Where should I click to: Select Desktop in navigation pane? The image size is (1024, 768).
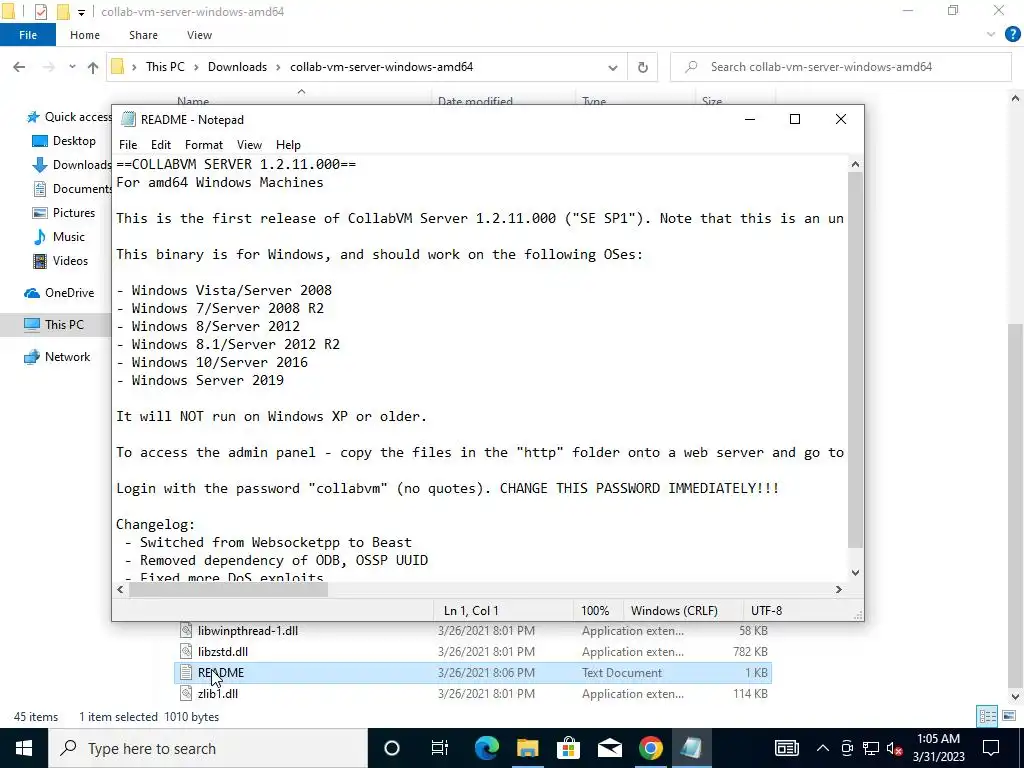pos(74,141)
